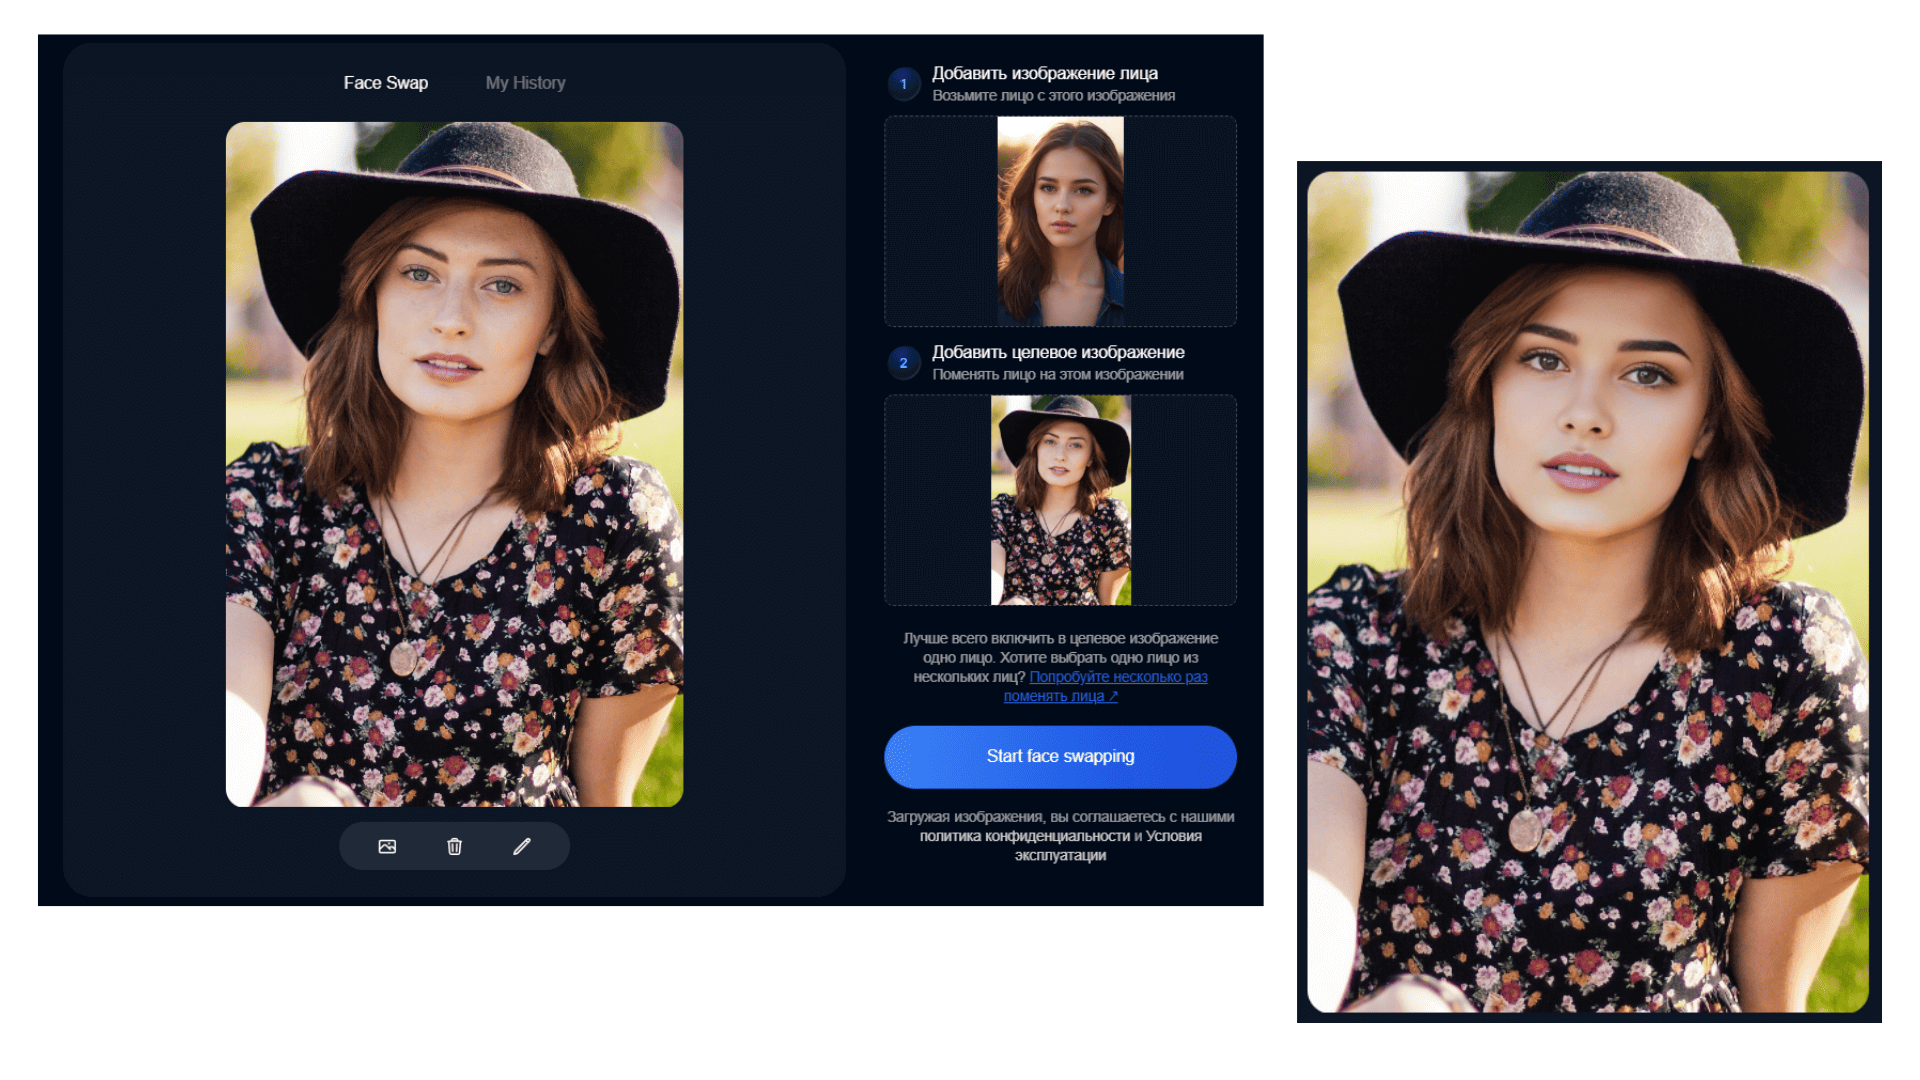This screenshot has width=1920, height=1080.
Task: Click the 'Возьмите лицо с этого изображения' subtitle
Action: (1053, 96)
